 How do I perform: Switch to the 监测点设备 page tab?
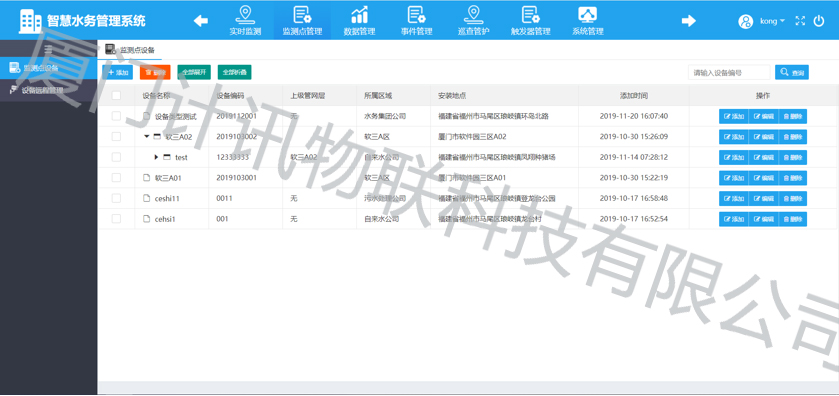pos(130,49)
